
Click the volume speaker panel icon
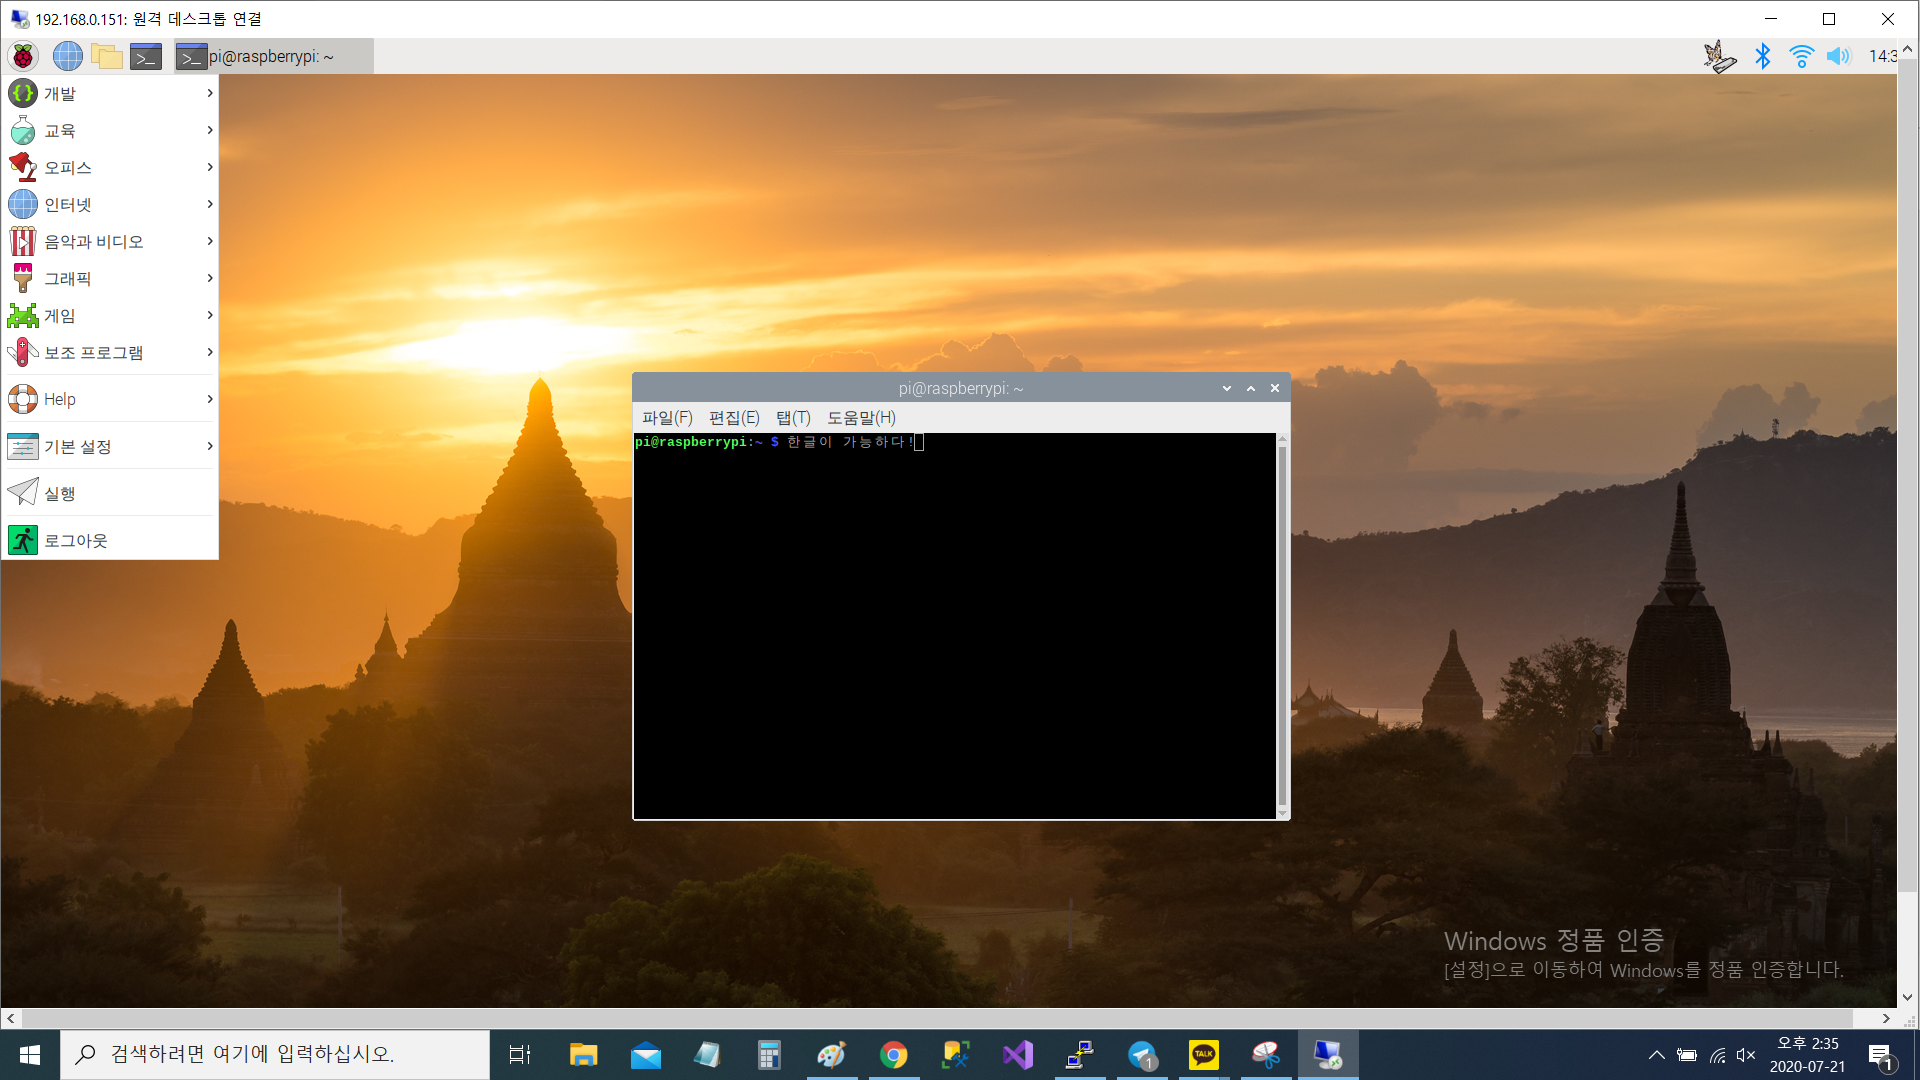click(1838, 56)
